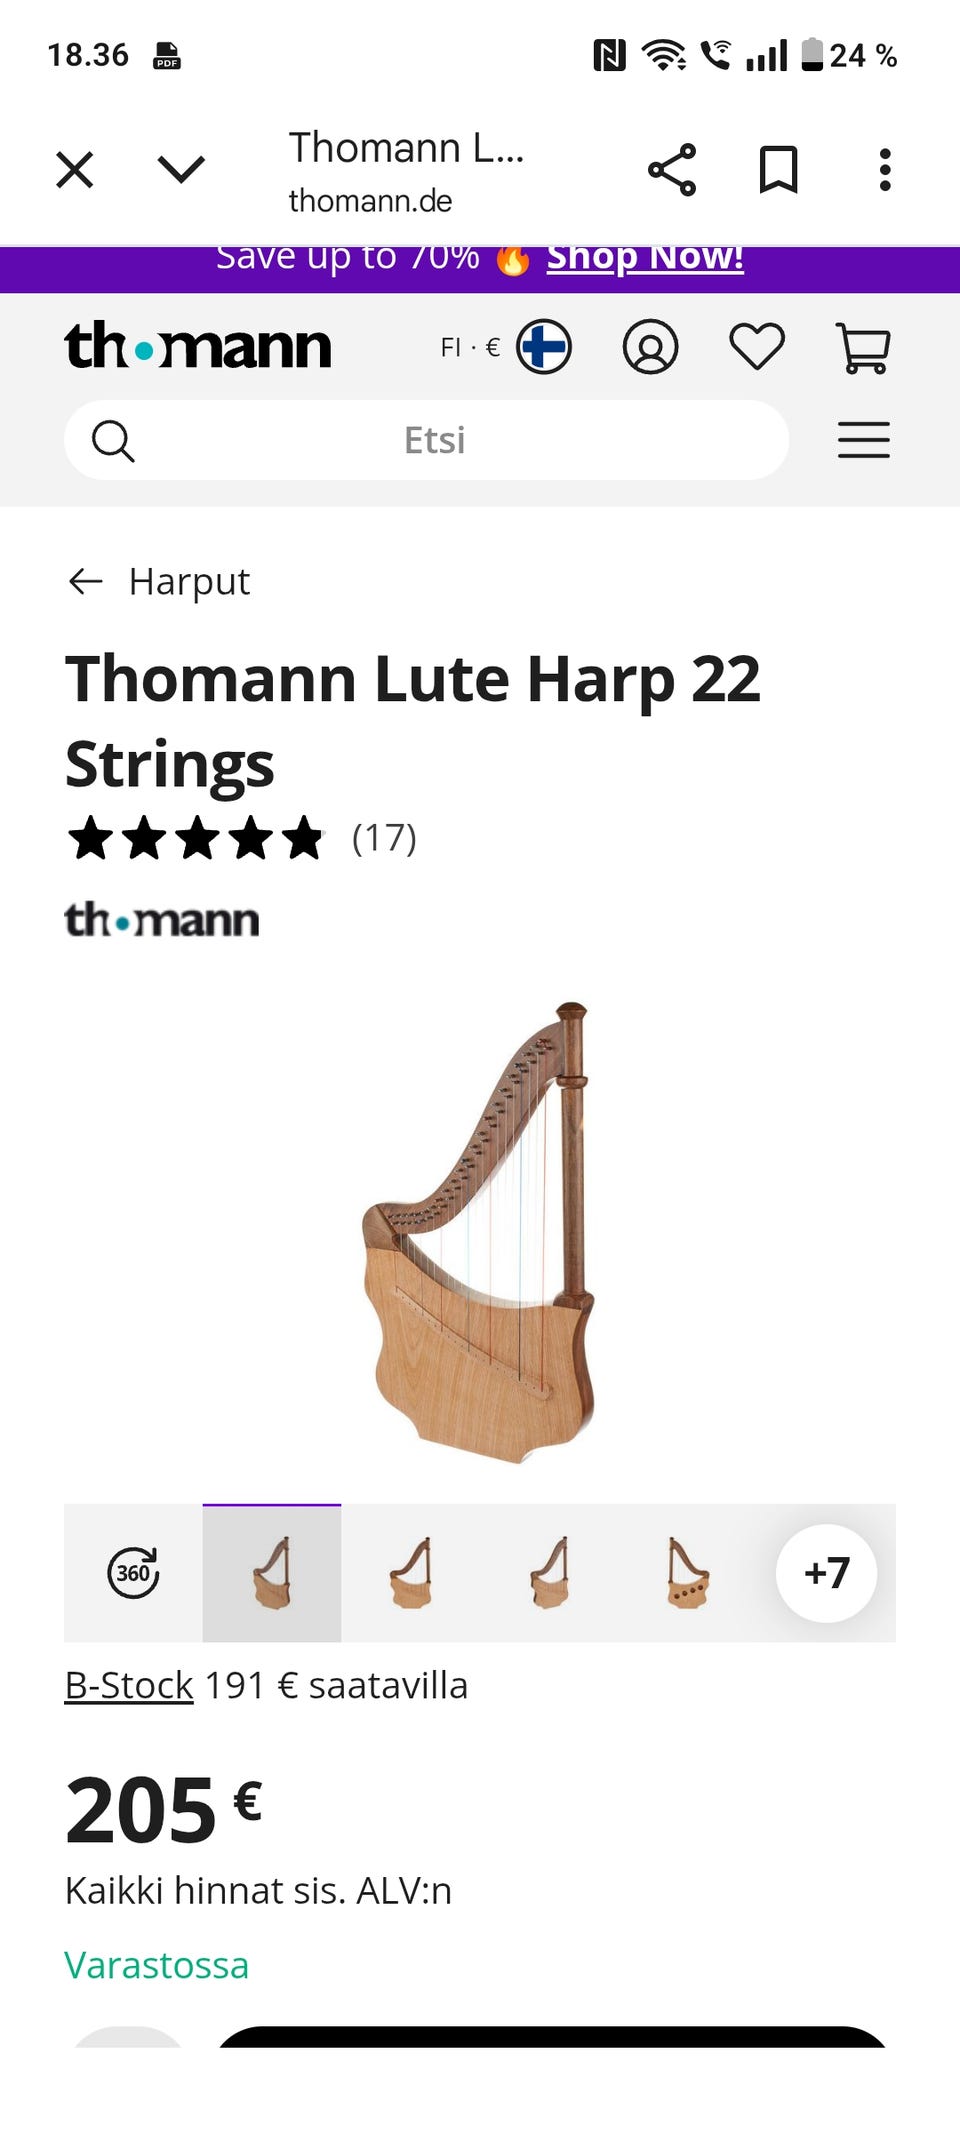
Task: Collapse the custom tab using down chevron
Action: [x=181, y=170]
